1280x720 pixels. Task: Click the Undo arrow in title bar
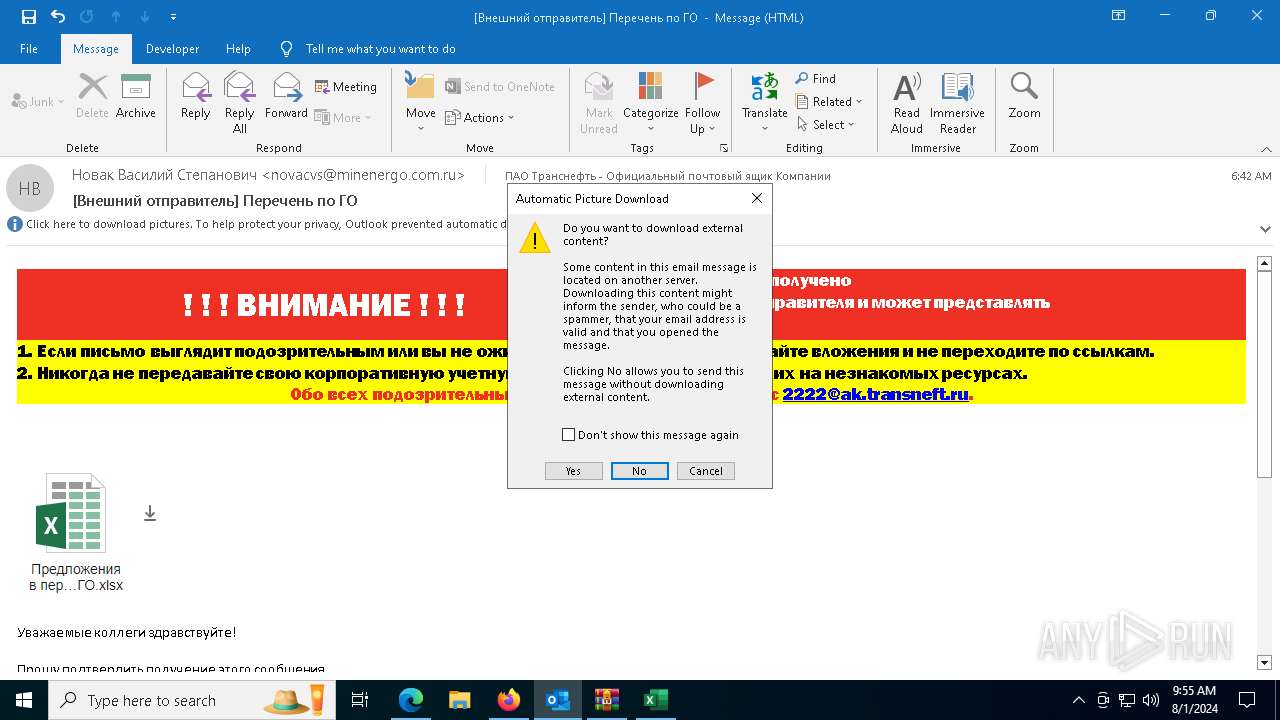click(58, 16)
